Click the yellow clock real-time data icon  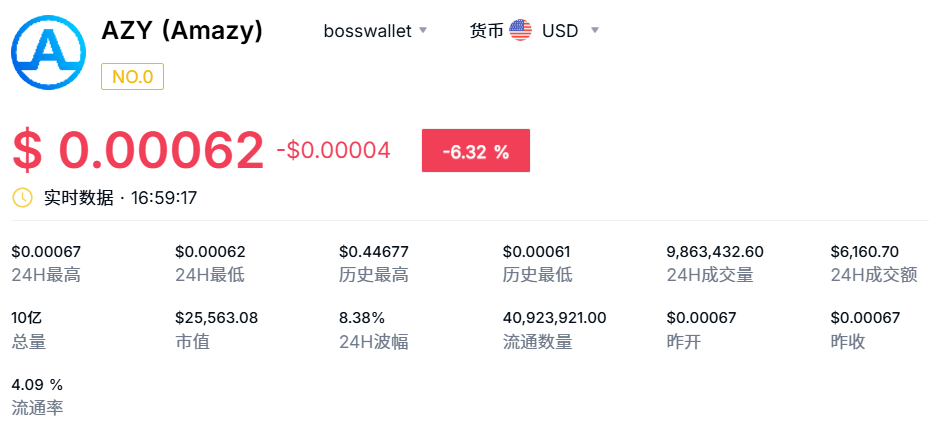(22, 197)
